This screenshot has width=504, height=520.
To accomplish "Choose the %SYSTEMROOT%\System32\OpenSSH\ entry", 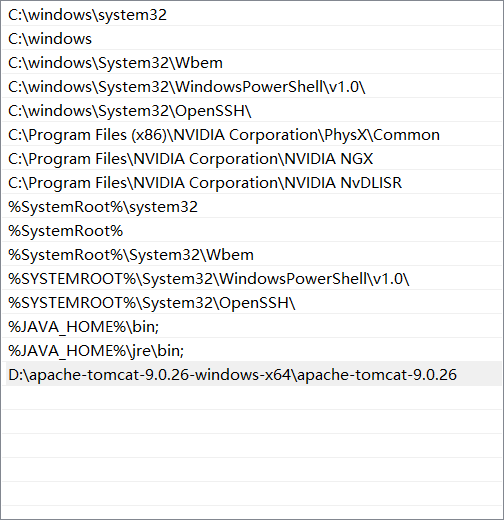I will tap(252, 303).
